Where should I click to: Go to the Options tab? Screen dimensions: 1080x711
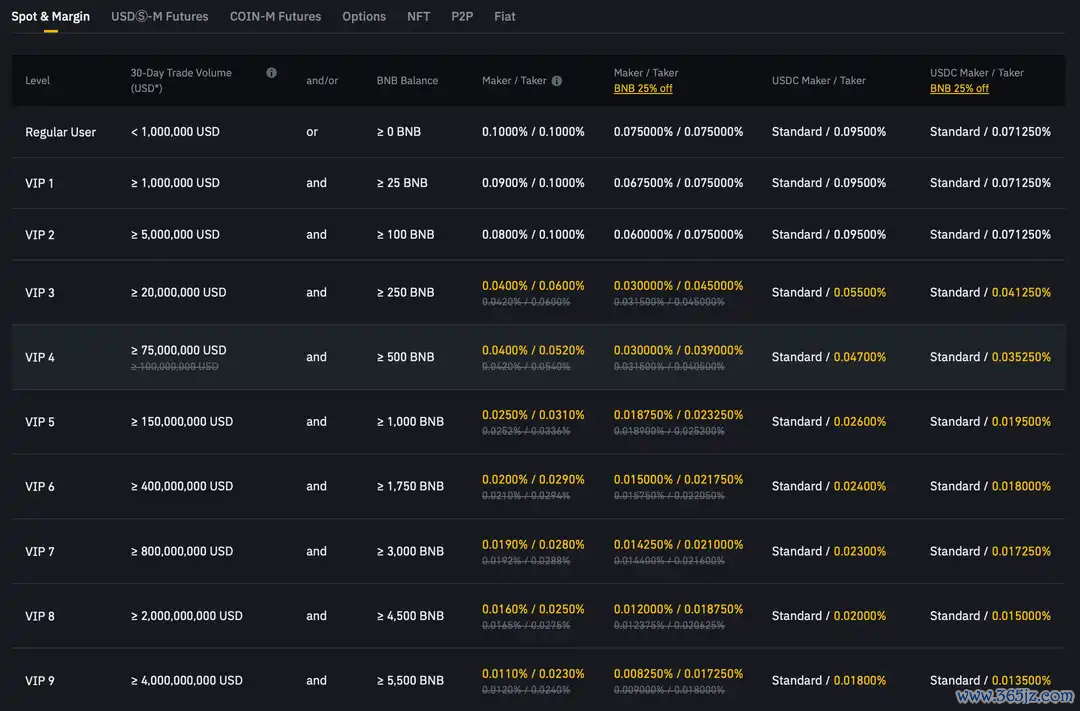tap(364, 16)
